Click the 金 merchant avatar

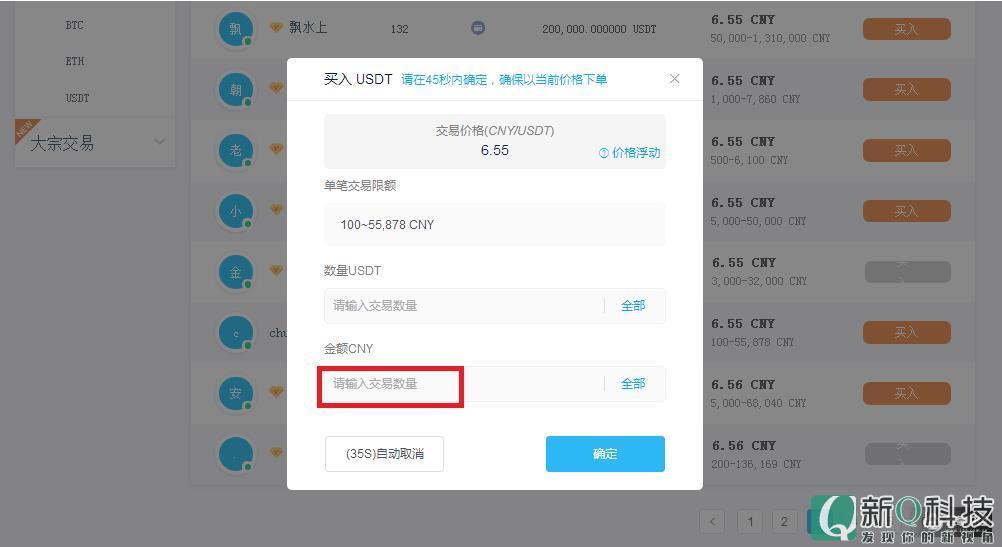(236, 272)
